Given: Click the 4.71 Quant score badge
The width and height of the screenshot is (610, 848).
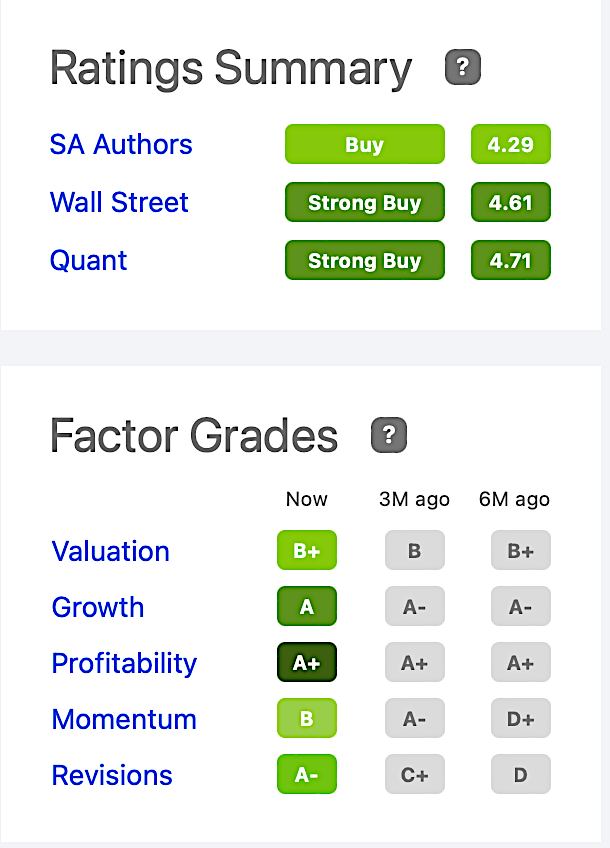Looking at the screenshot, I should coord(511,260).
